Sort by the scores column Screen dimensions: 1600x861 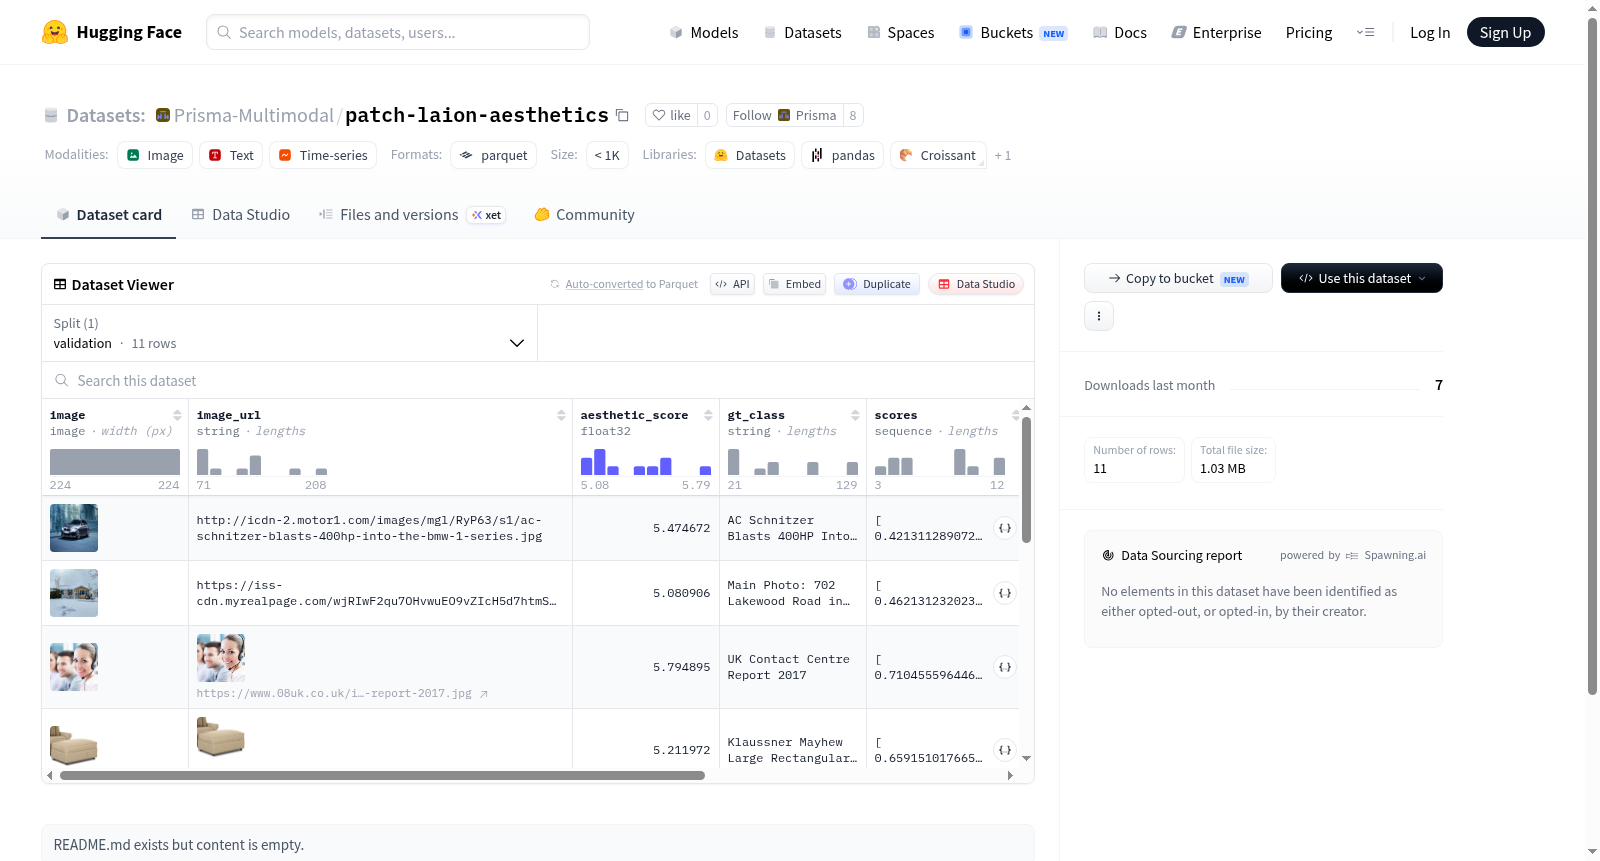(1015, 415)
